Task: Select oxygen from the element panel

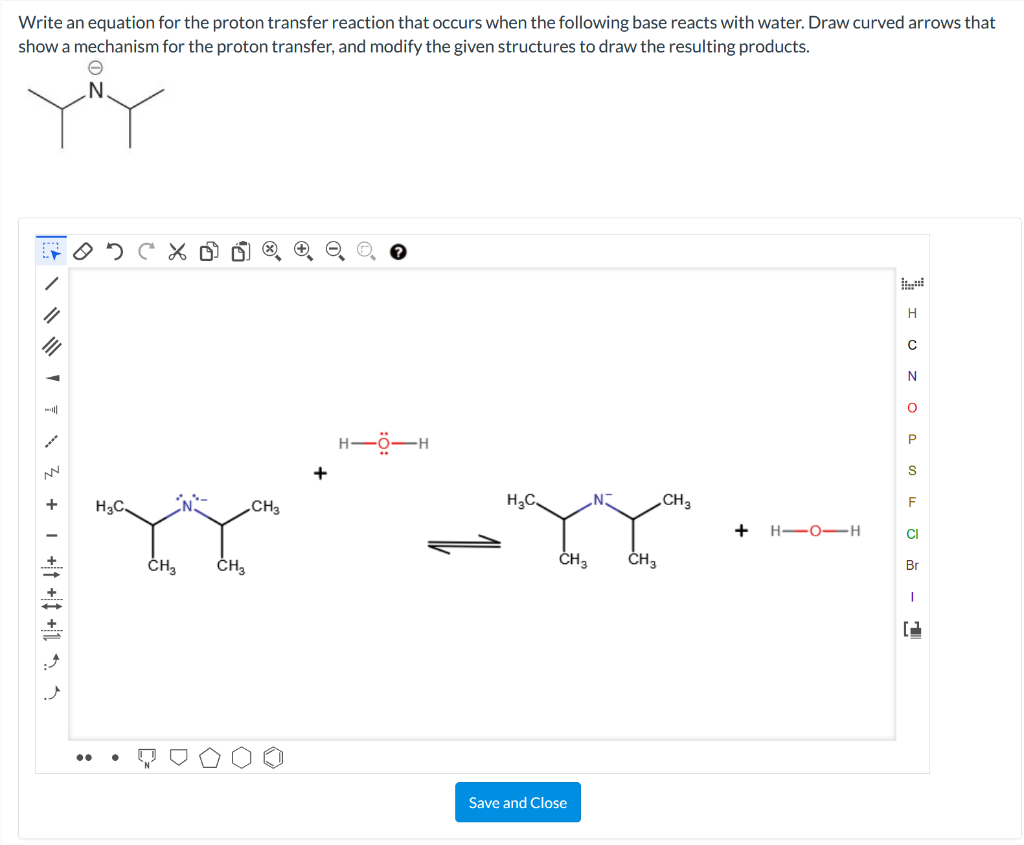Action: point(911,406)
